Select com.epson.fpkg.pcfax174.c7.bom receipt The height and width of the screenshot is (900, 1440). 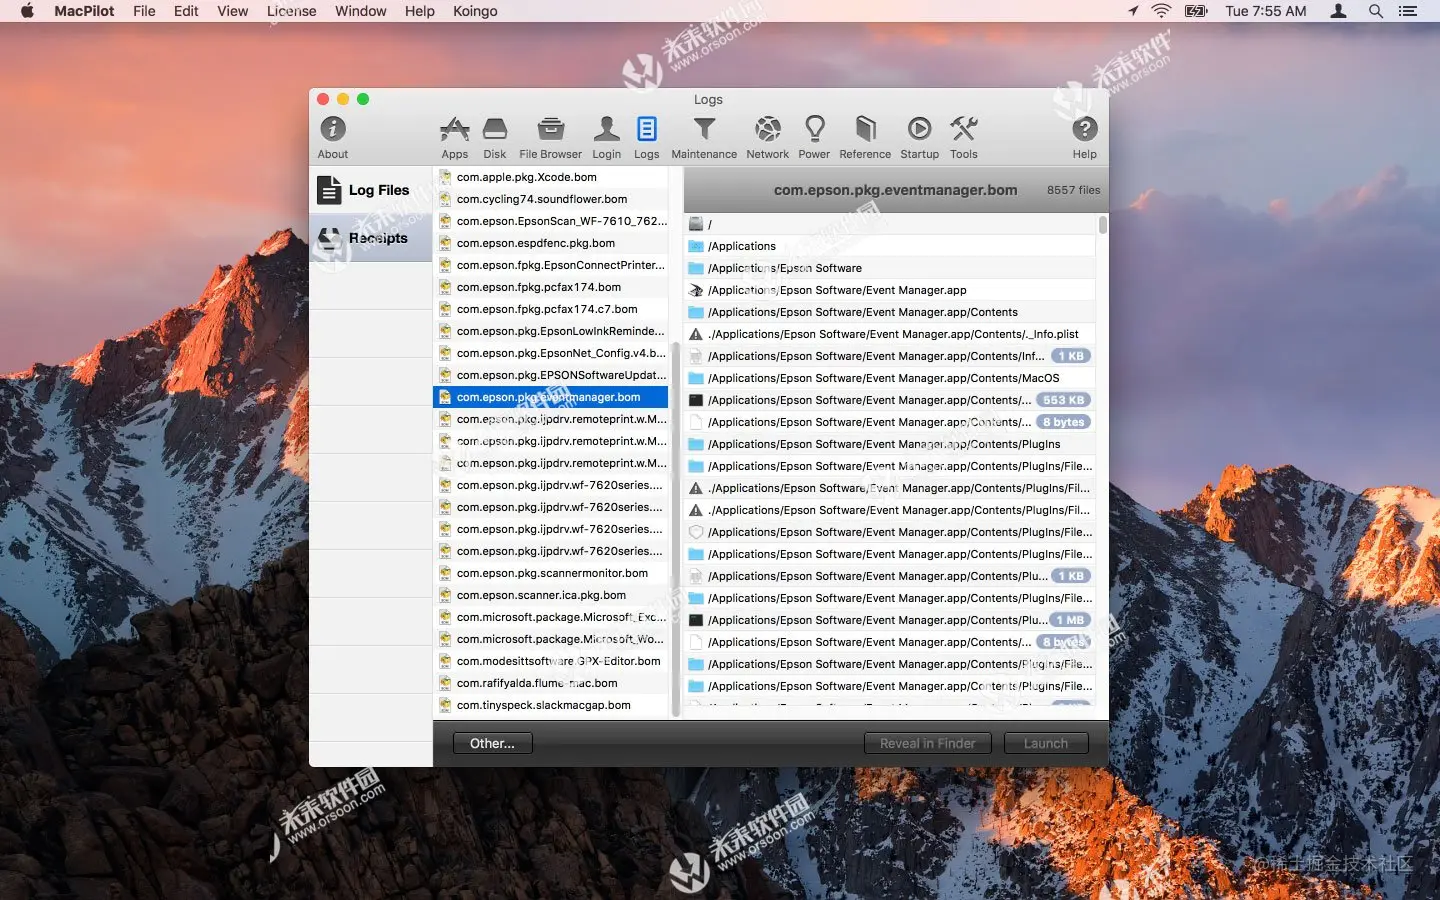551,309
